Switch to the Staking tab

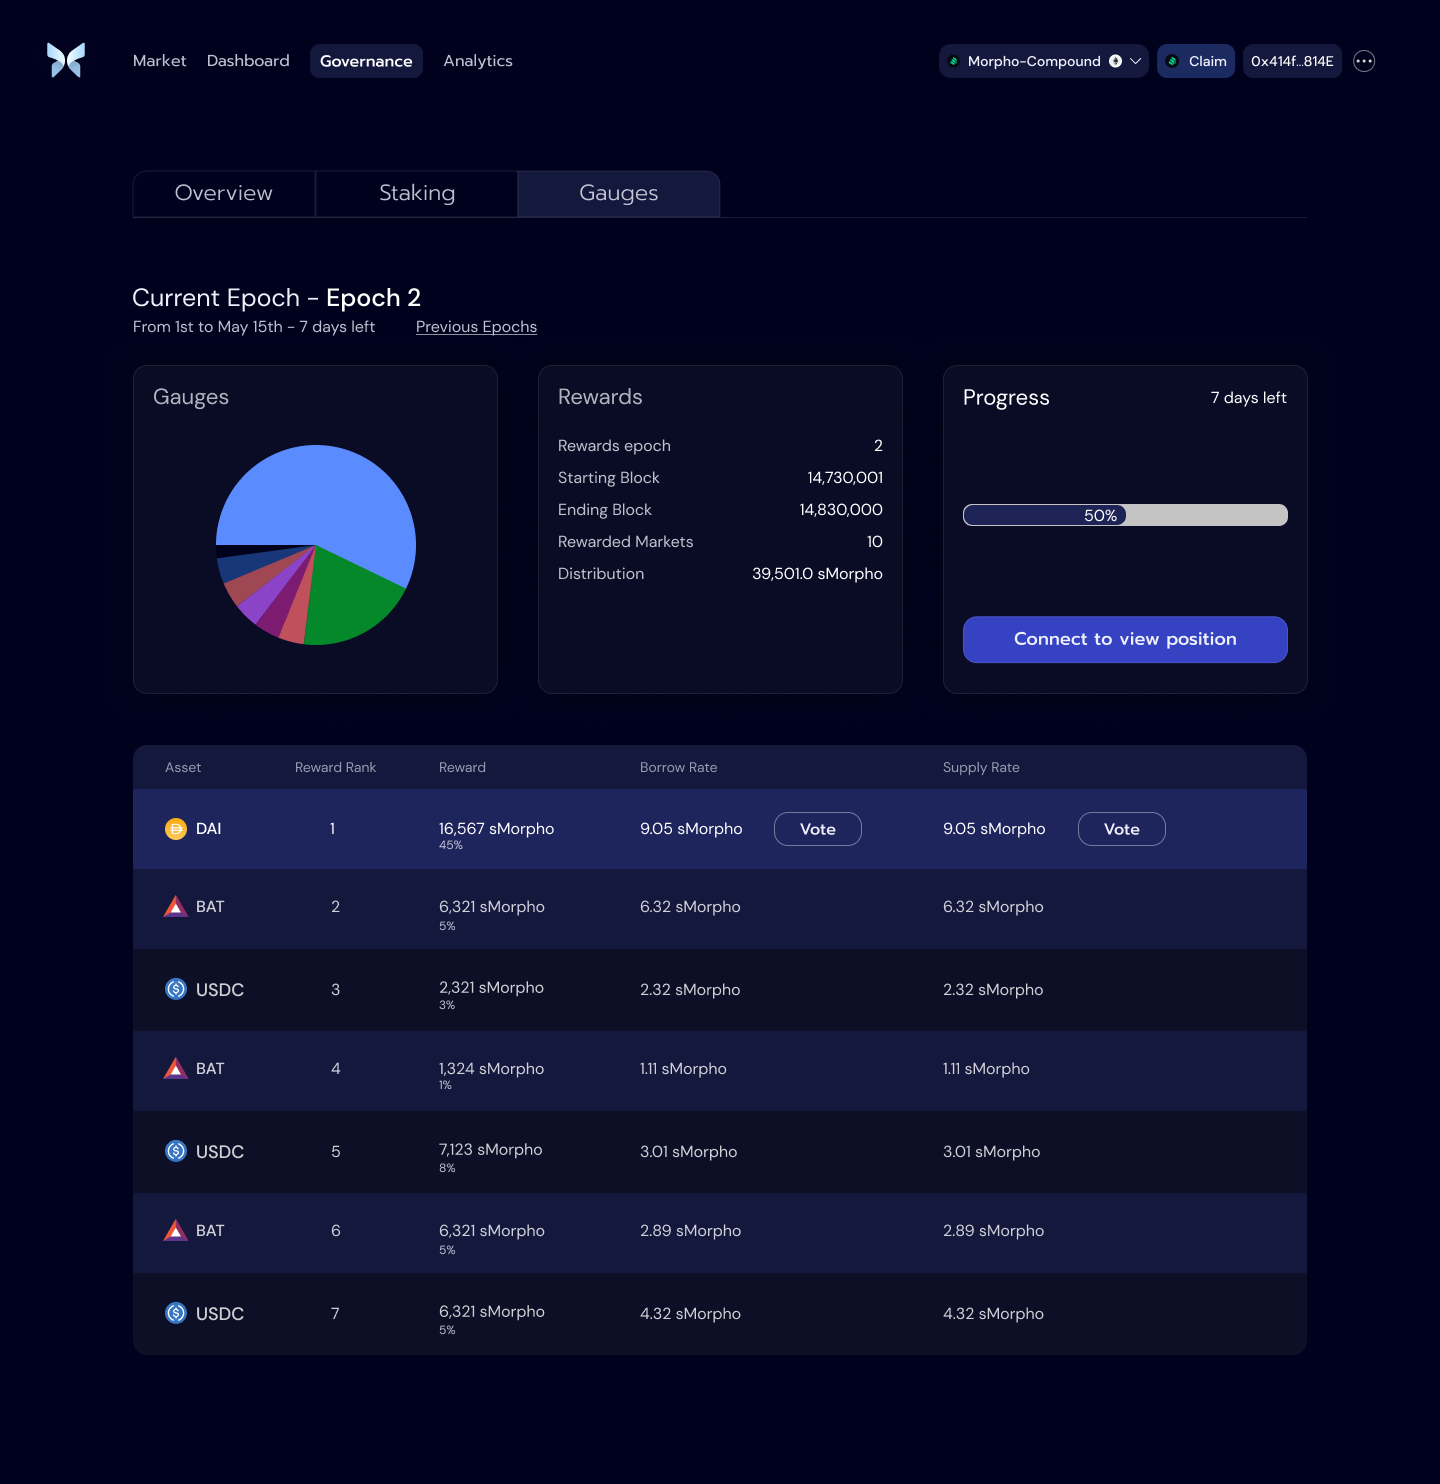[x=417, y=193]
